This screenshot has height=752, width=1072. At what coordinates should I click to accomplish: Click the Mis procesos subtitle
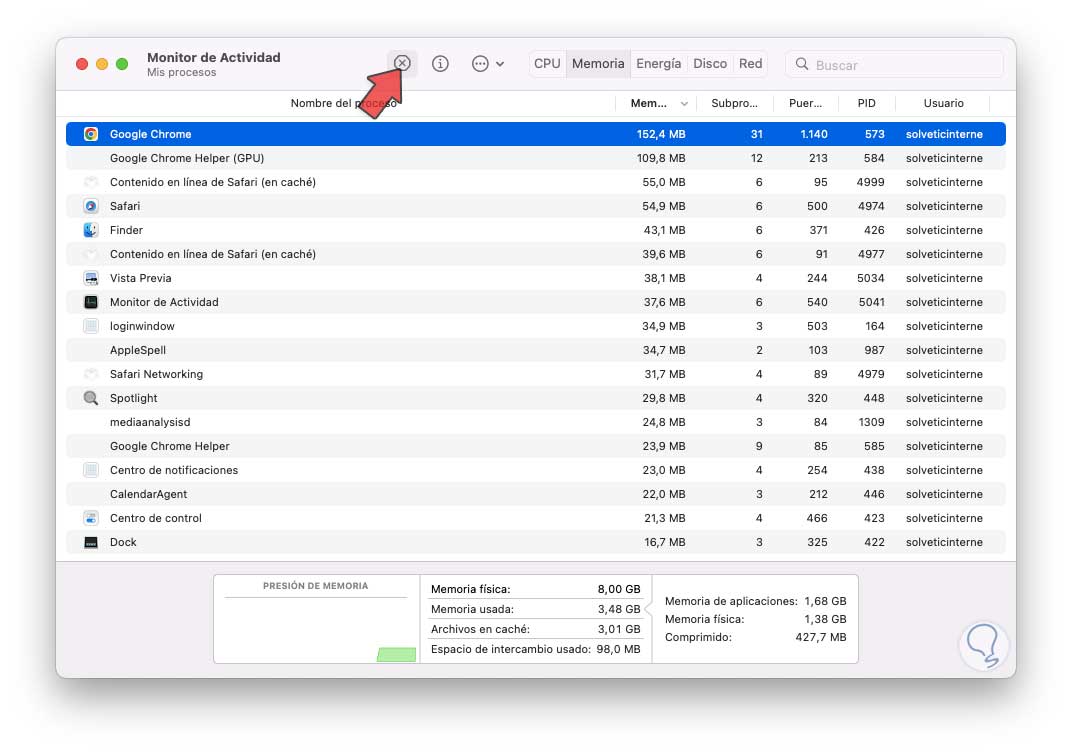[181, 72]
